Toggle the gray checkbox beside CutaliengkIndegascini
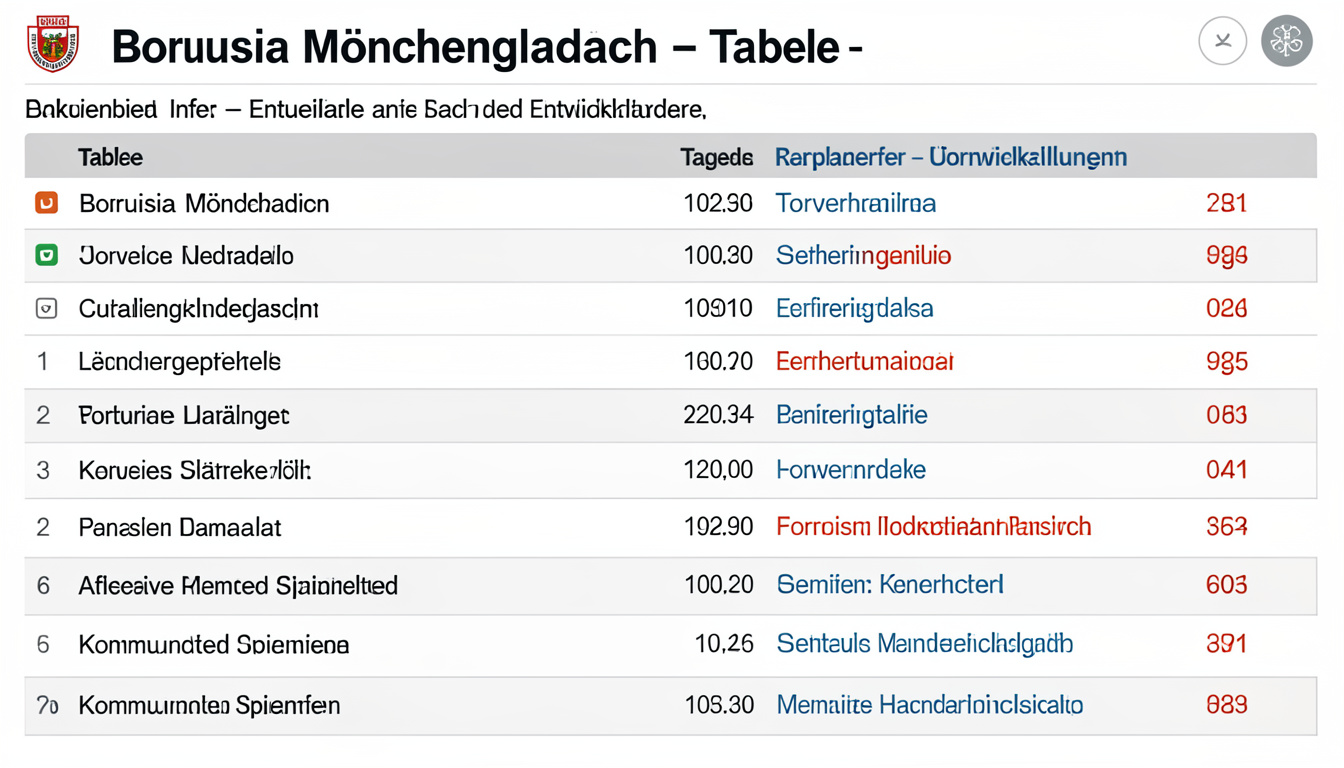Image resolution: width=1344 pixels, height=768 pixels. [x=44, y=308]
